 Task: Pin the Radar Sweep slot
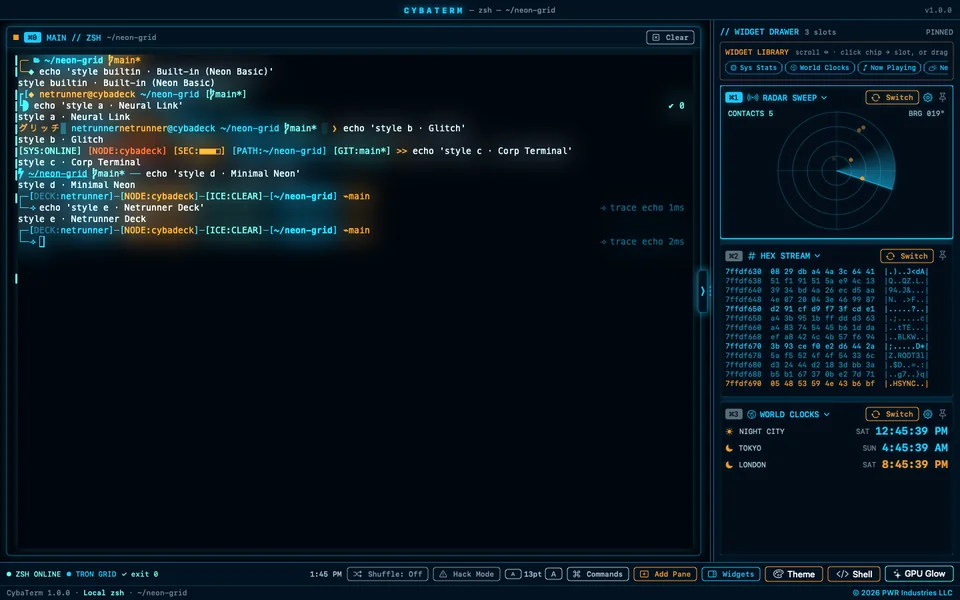tap(942, 97)
